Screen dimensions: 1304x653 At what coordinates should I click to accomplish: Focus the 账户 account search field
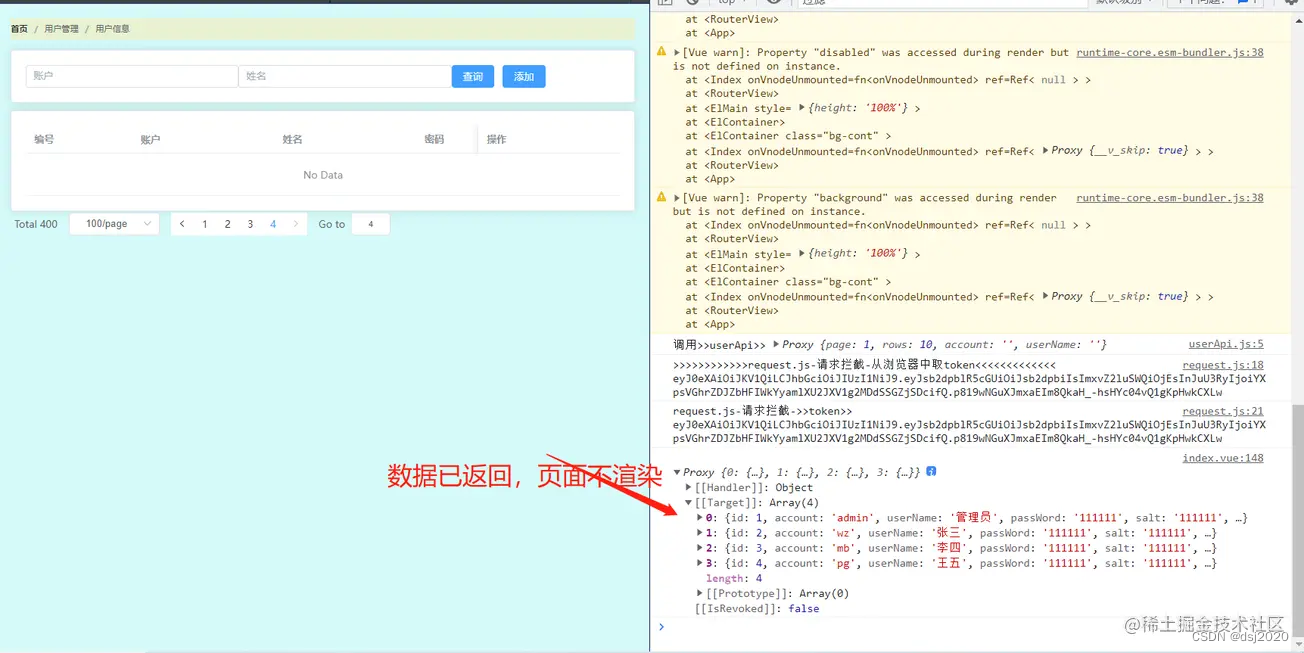click(132, 76)
